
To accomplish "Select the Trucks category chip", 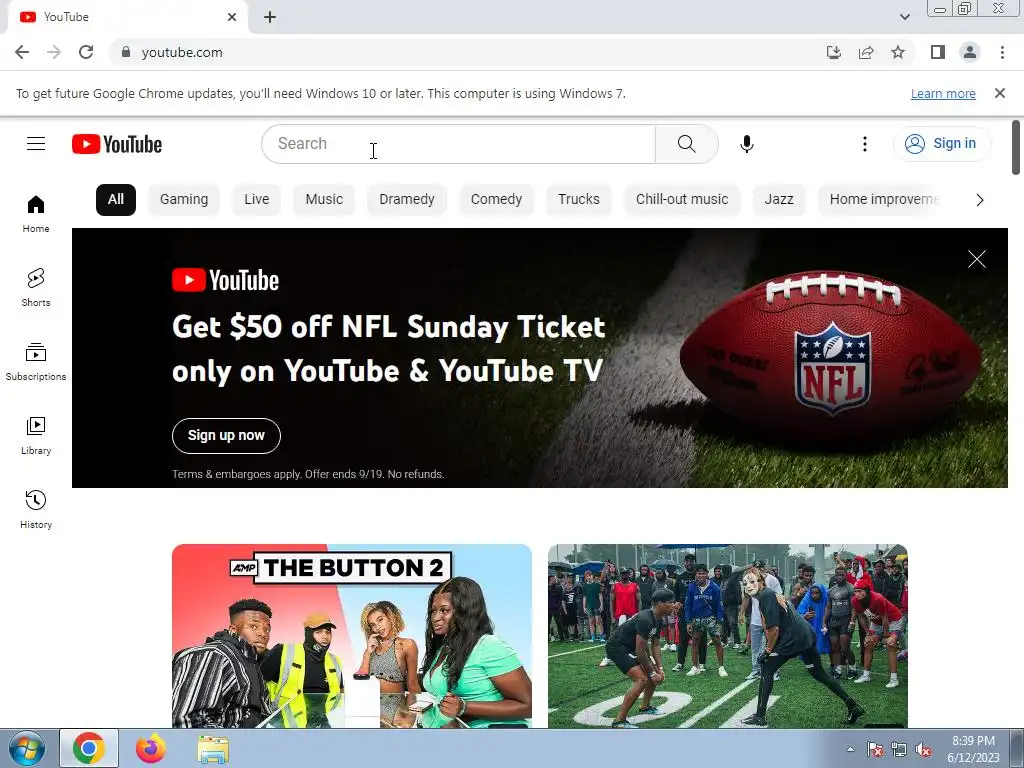I will click(579, 200).
